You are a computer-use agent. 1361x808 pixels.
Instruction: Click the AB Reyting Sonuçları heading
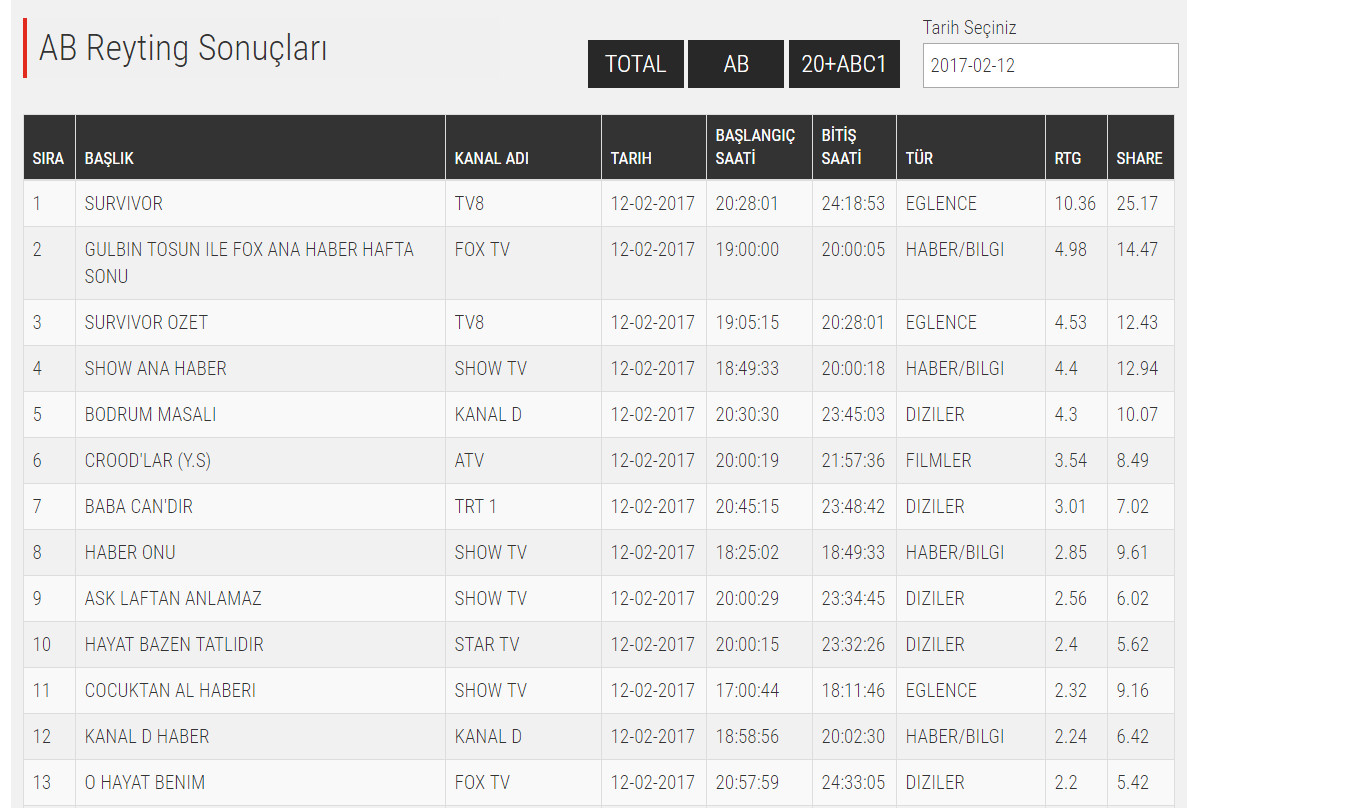coord(183,48)
